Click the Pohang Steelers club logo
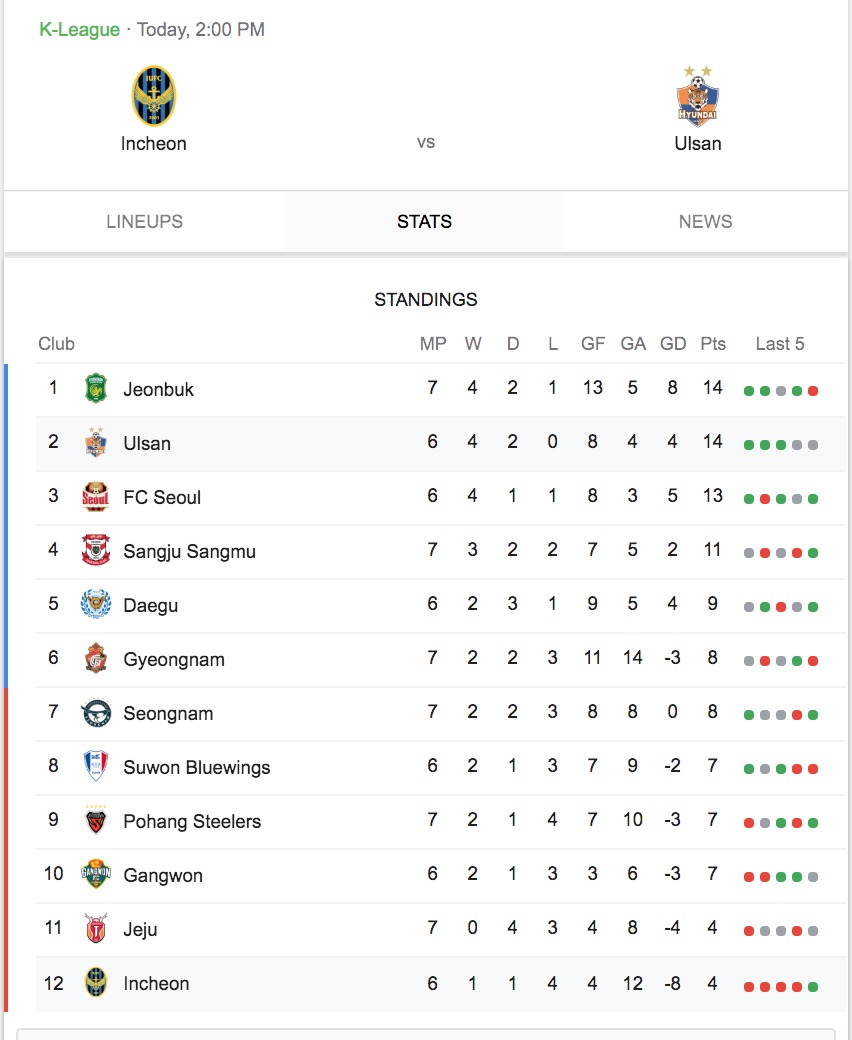The height and width of the screenshot is (1040, 852). [95, 820]
